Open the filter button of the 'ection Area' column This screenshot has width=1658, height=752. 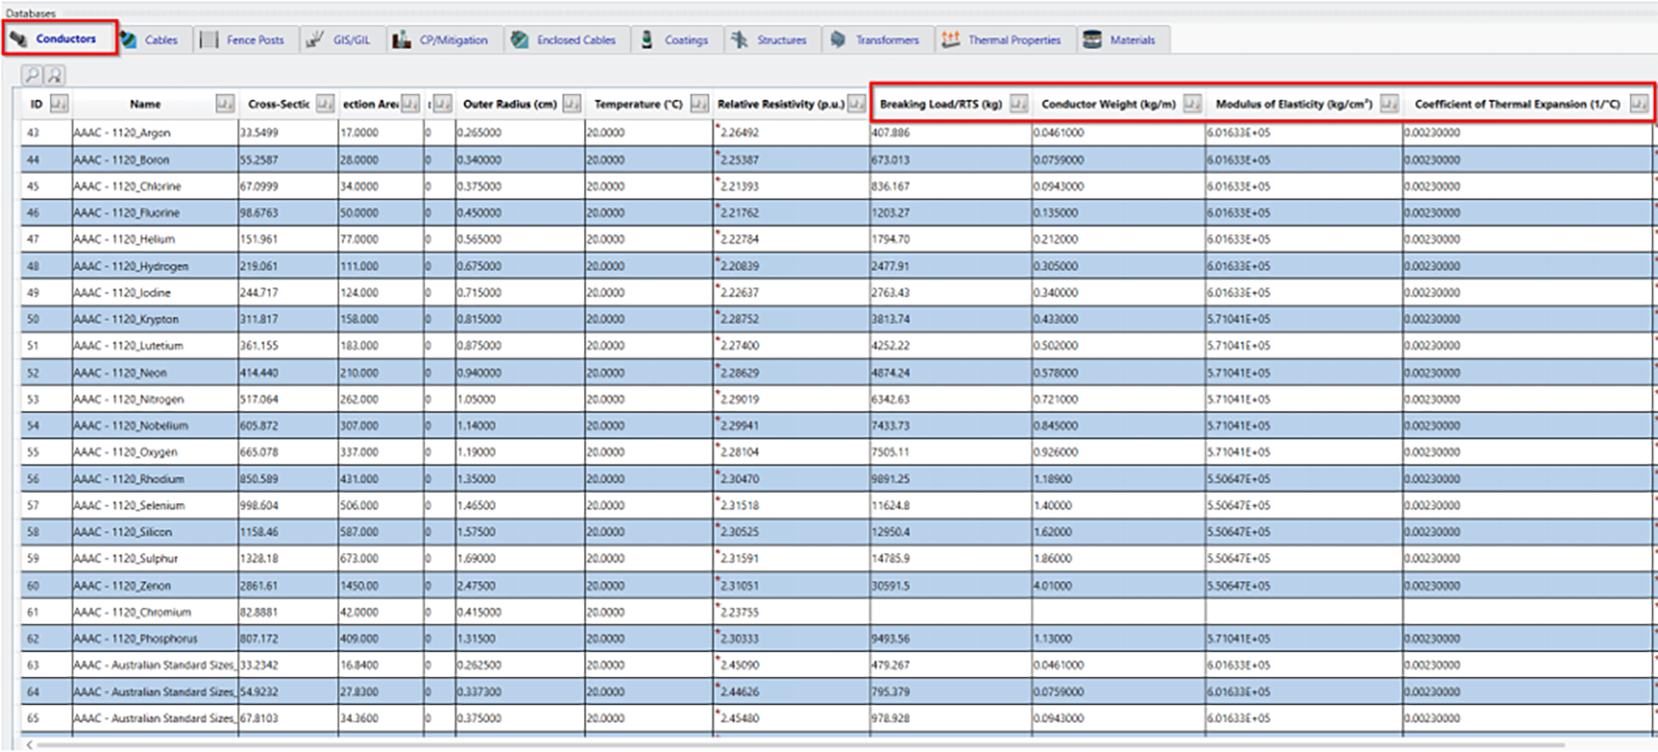410,103
